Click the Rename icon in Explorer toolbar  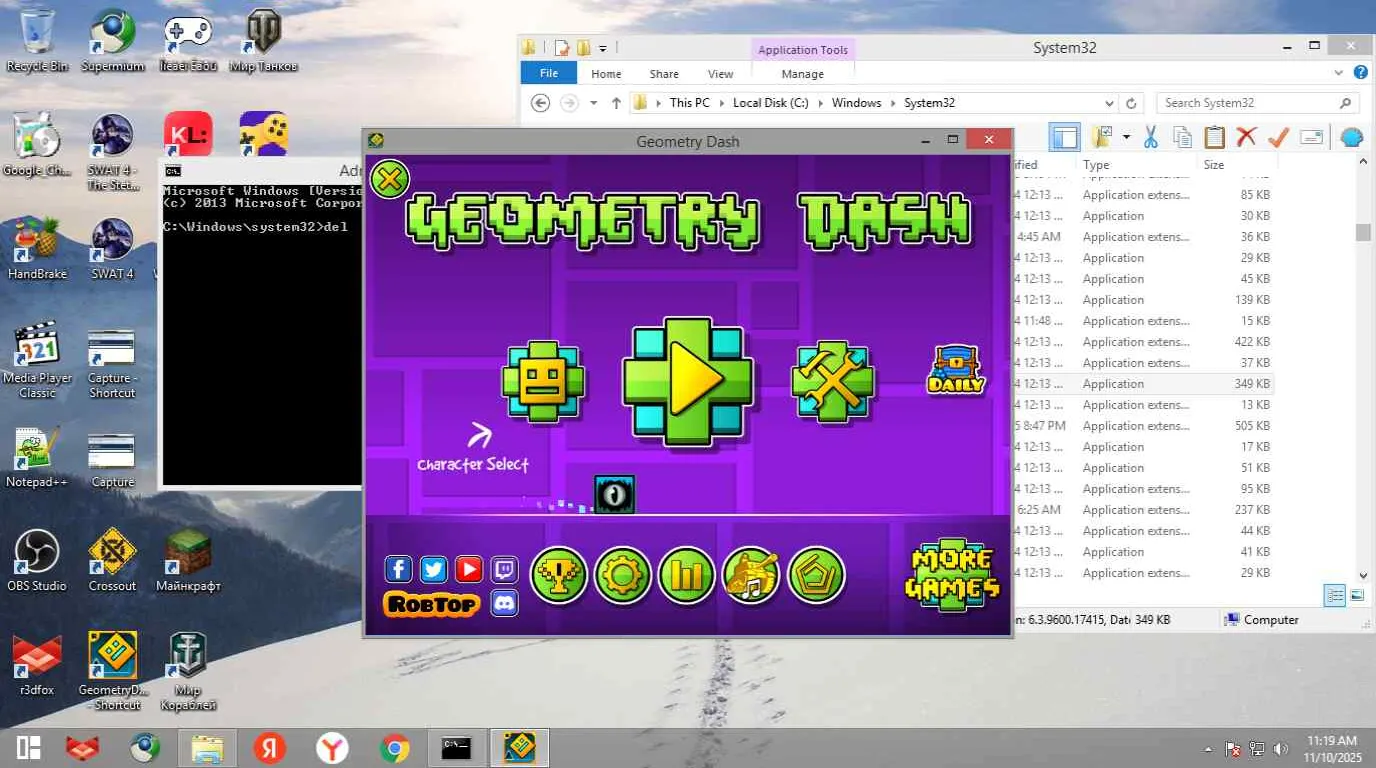(x=1311, y=137)
